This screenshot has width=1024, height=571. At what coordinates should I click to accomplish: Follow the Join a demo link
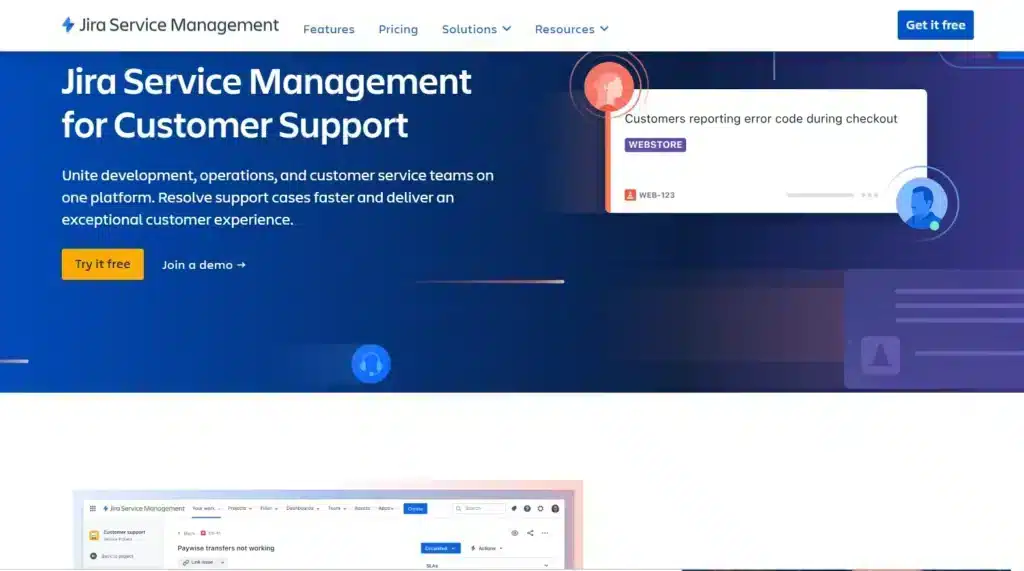point(204,265)
